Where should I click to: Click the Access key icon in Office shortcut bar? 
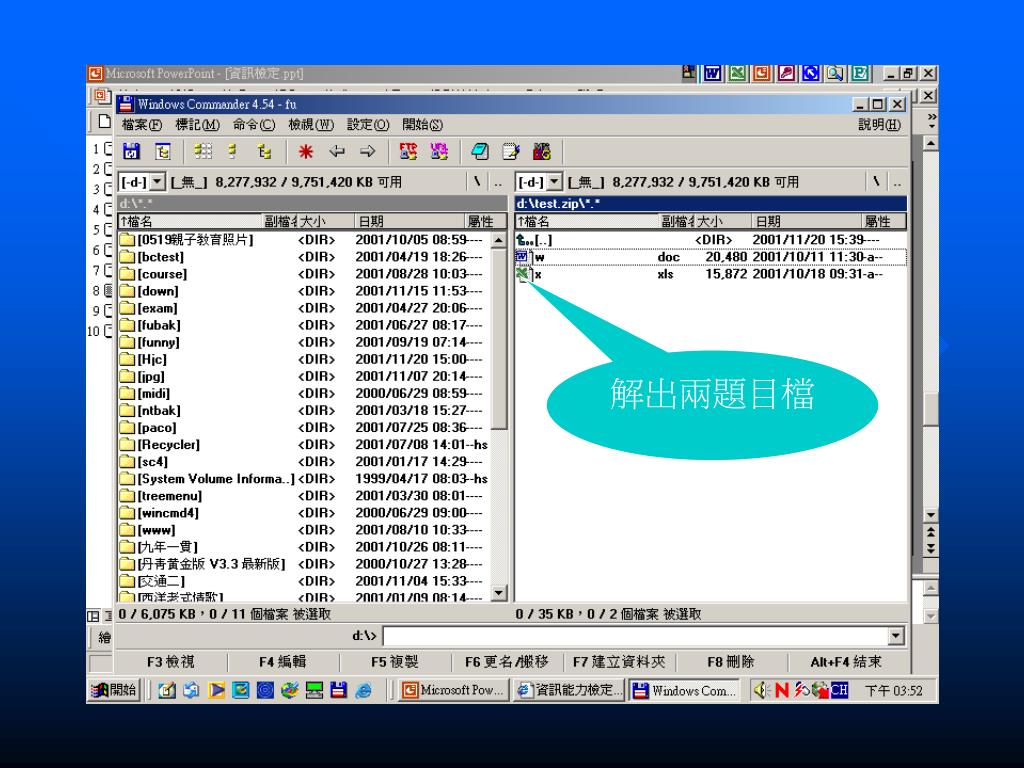(x=786, y=73)
